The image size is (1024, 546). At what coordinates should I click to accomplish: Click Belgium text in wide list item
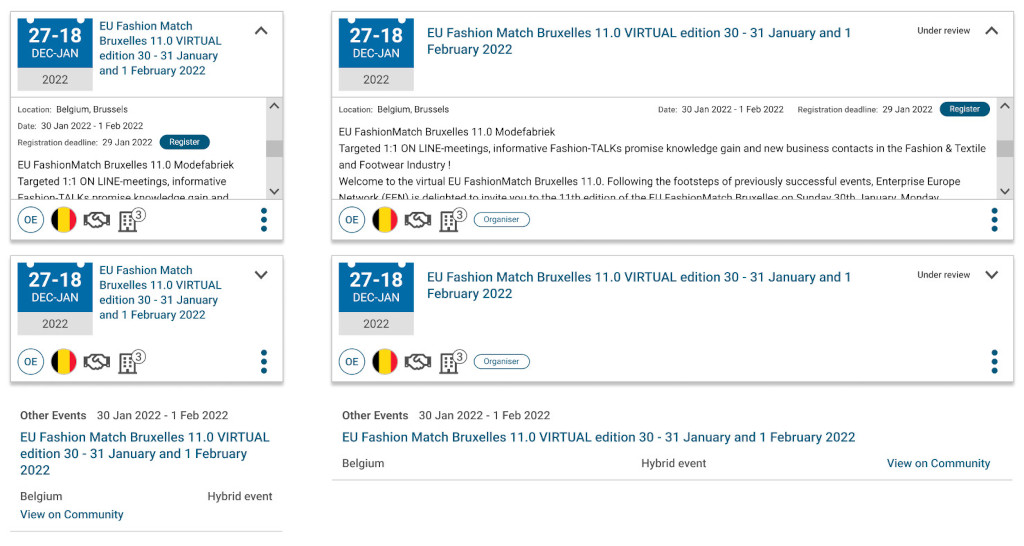click(363, 464)
